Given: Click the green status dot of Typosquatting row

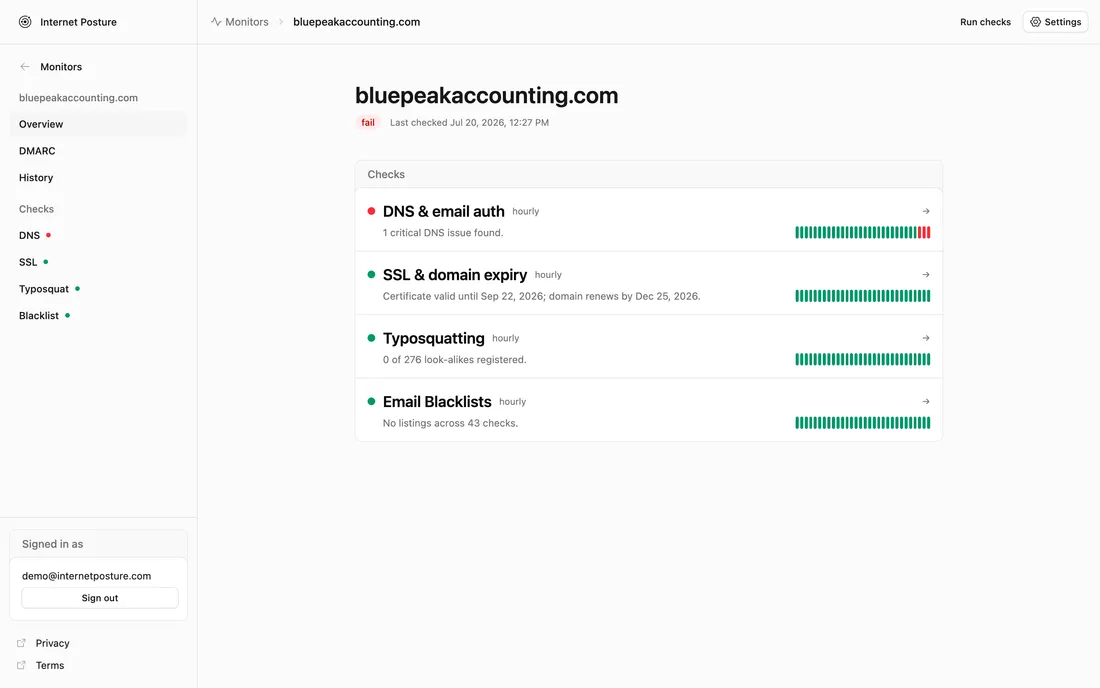Looking at the screenshot, I should click(x=371, y=338).
